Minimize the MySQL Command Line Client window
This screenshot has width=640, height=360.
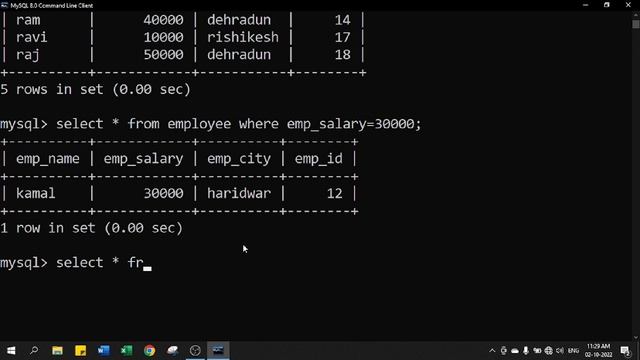click(x=586, y=5)
